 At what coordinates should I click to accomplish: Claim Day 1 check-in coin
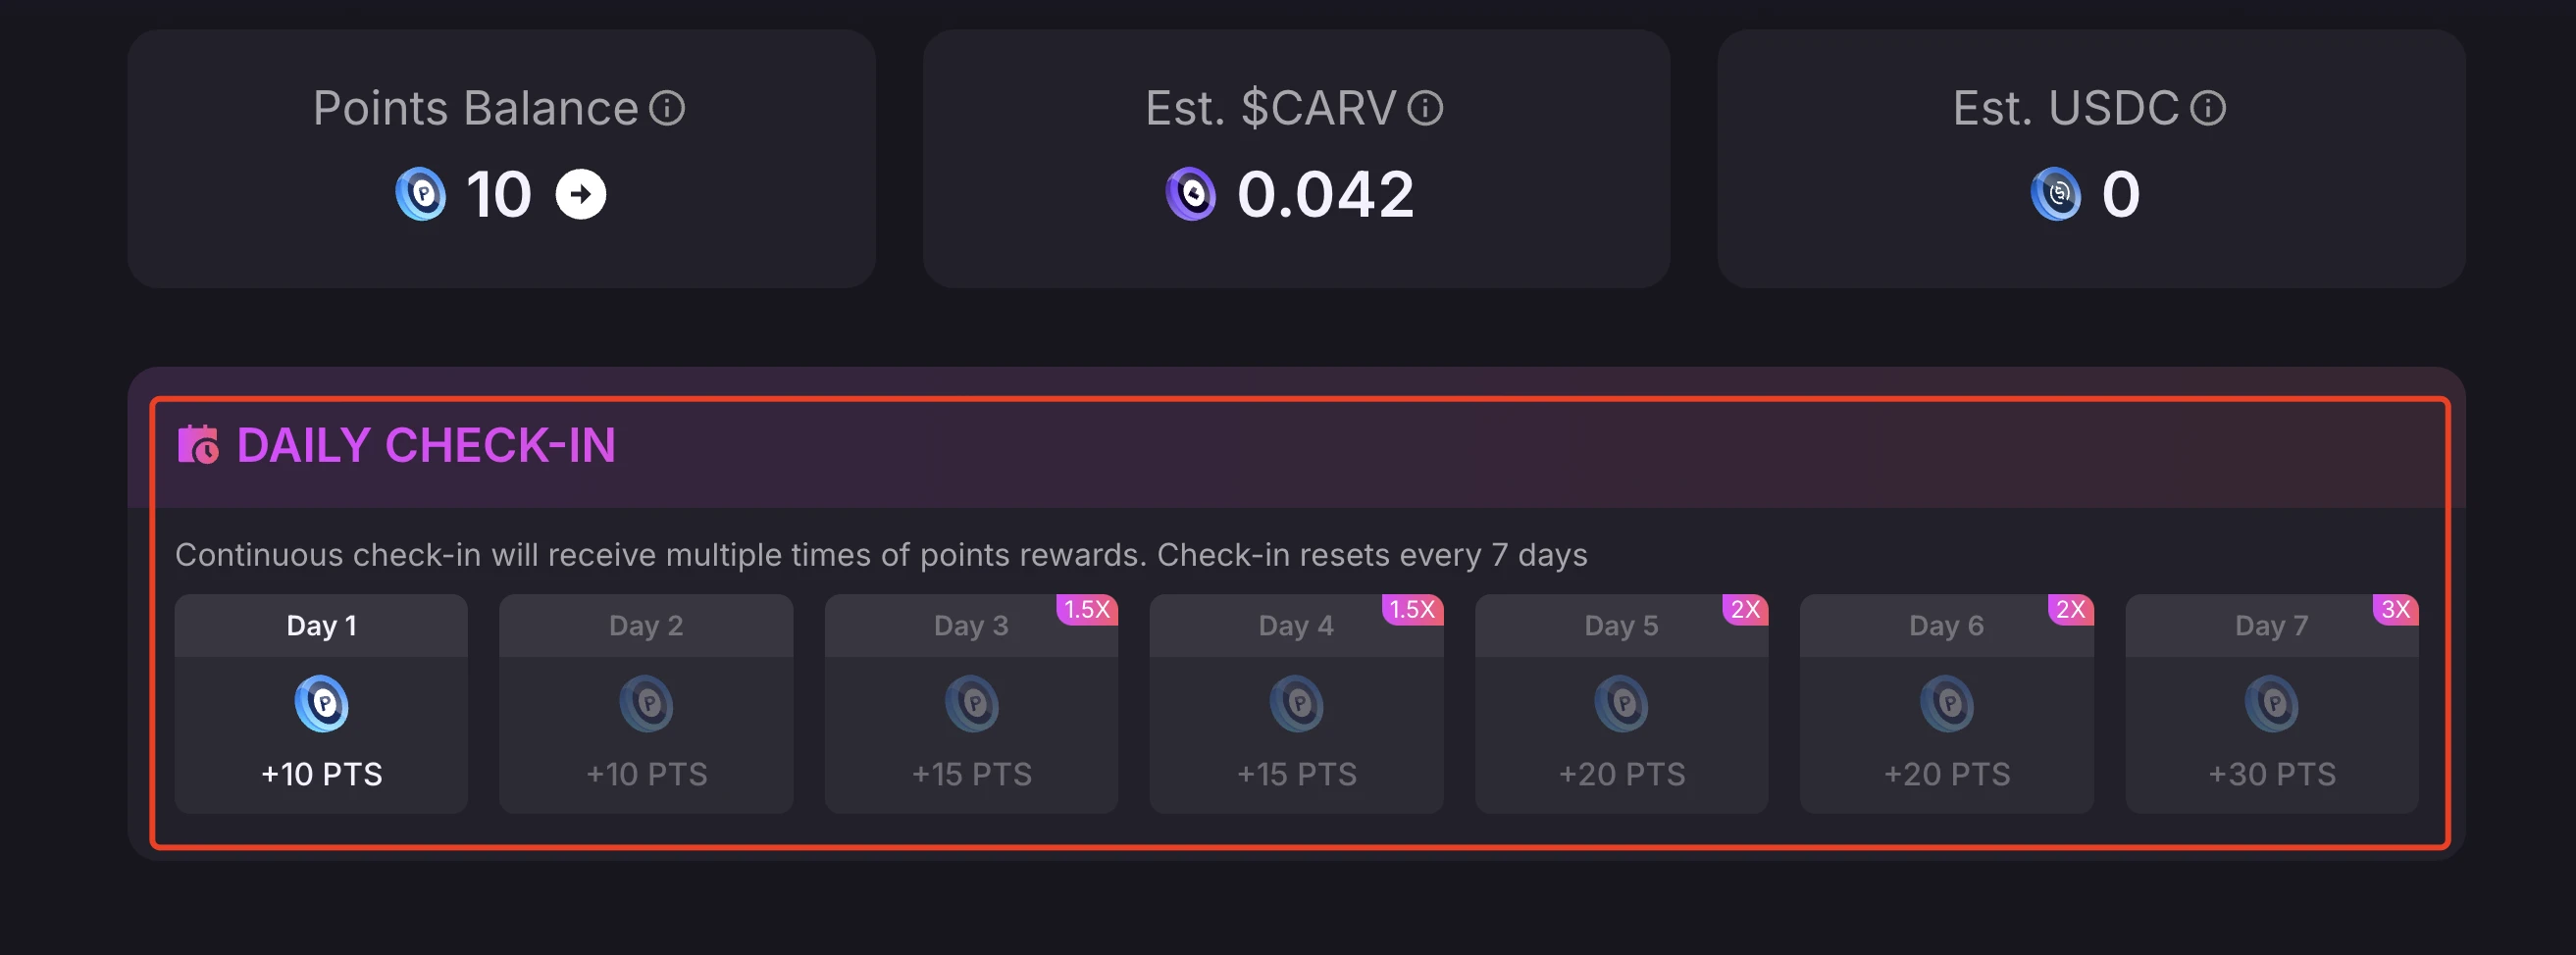click(x=321, y=704)
